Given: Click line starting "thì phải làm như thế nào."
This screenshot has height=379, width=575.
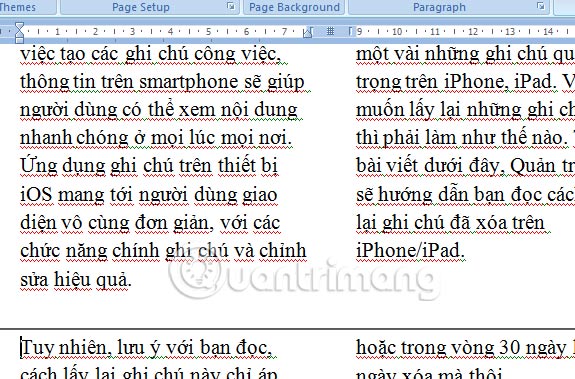Looking at the screenshot, I should [x=465, y=138].
